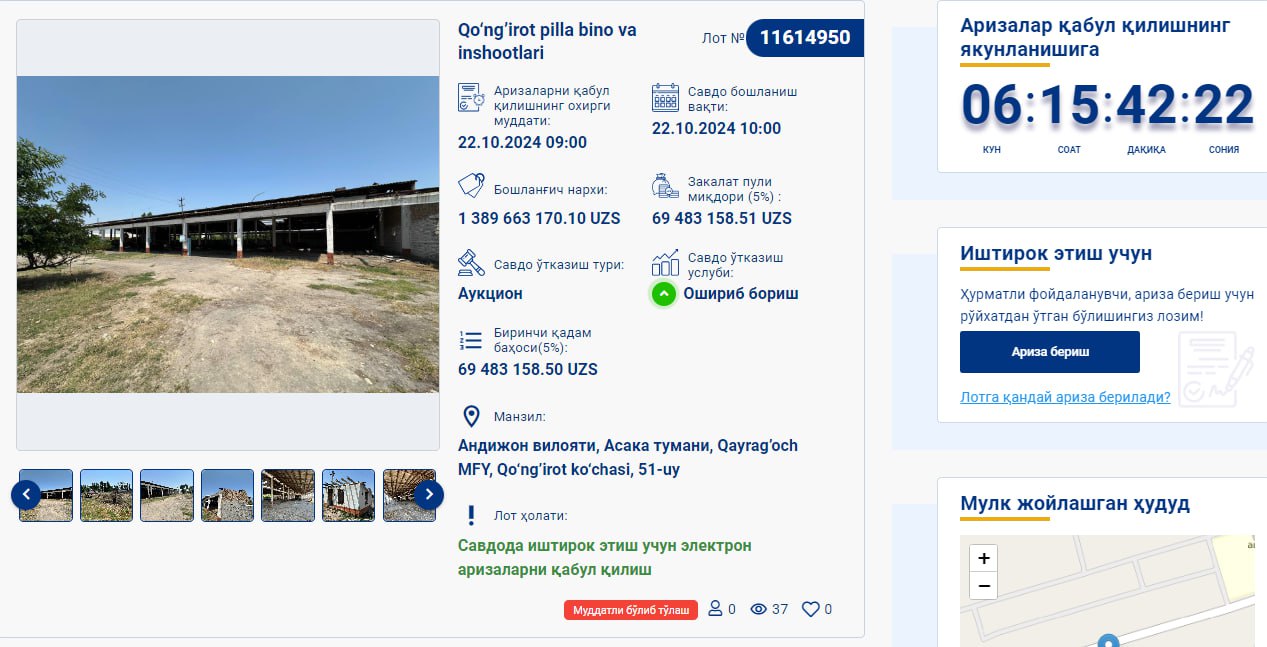Select the fourth gallery thumbnail
The image size is (1267, 647).
point(227,495)
